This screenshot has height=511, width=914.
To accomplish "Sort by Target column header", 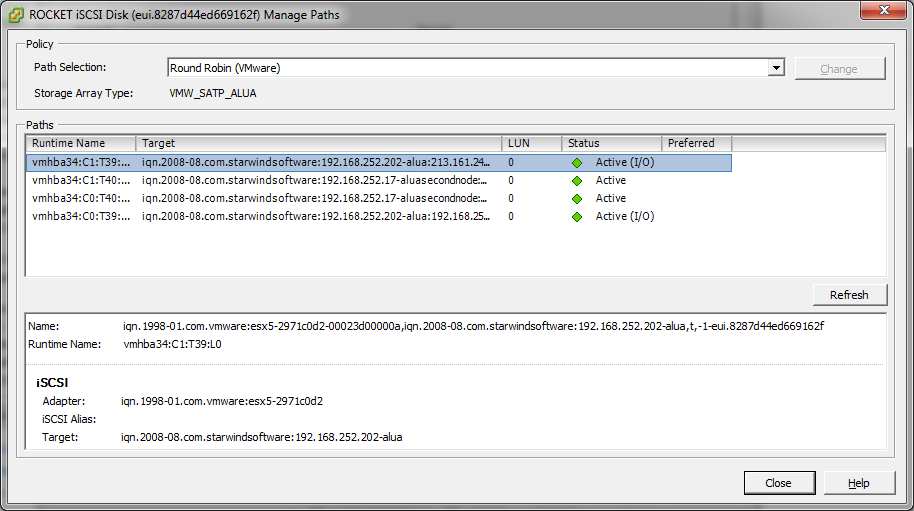I will [x=318, y=143].
